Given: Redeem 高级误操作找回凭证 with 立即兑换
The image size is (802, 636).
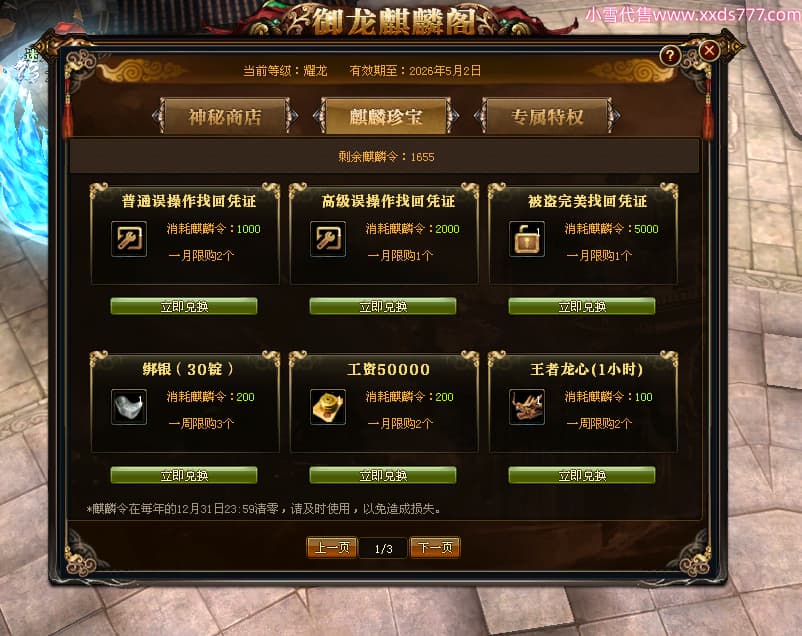Looking at the screenshot, I should coord(383,306).
